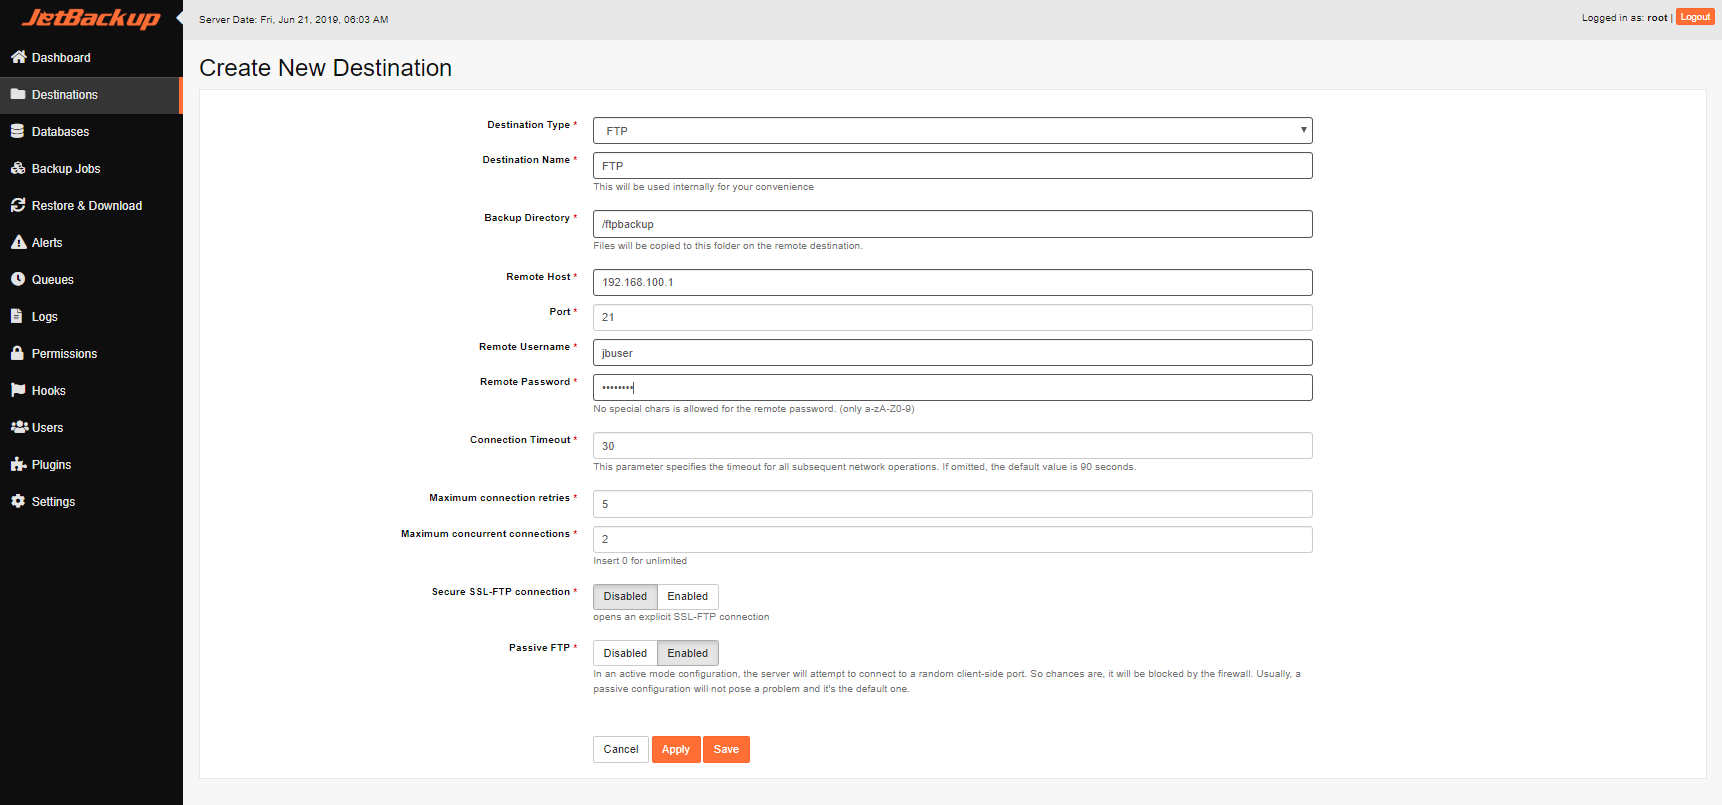
Task: Click the 'opens an explicit SSL-FTP connection' hint
Action: click(681, 617)
